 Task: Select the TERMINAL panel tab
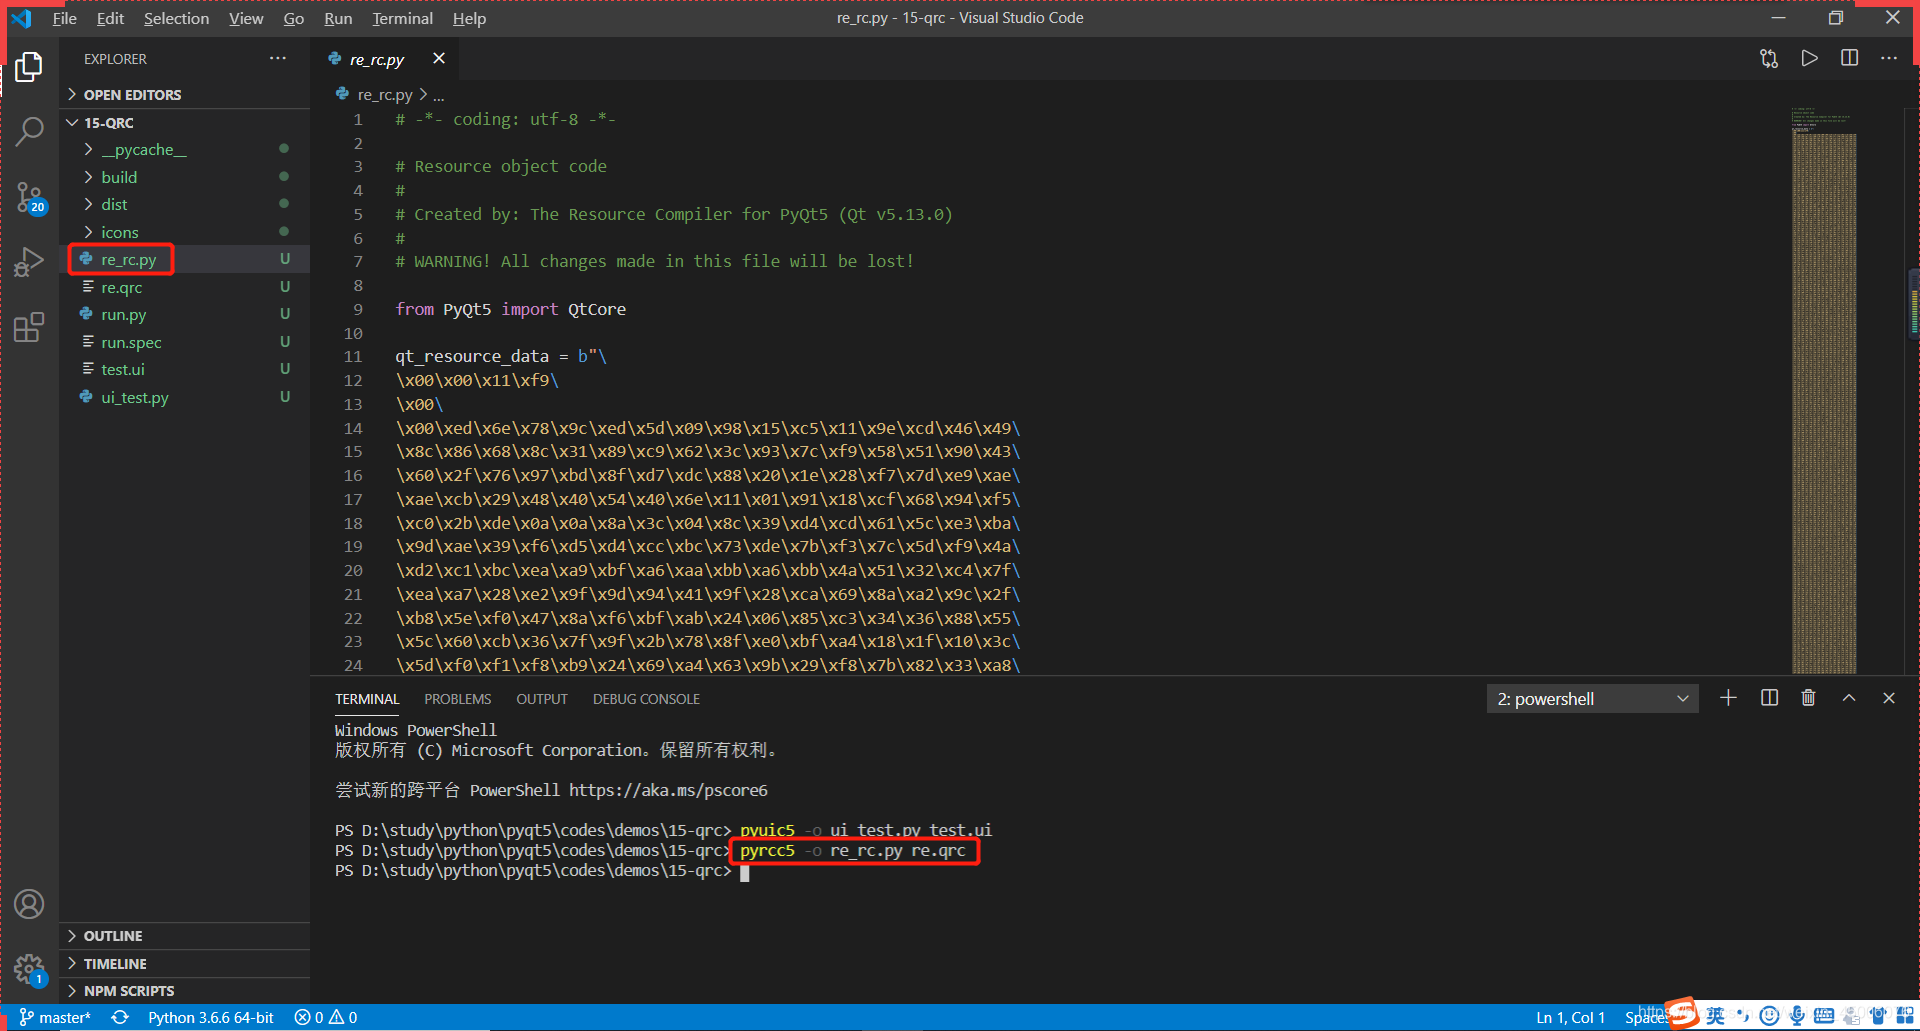pos(367,699)
